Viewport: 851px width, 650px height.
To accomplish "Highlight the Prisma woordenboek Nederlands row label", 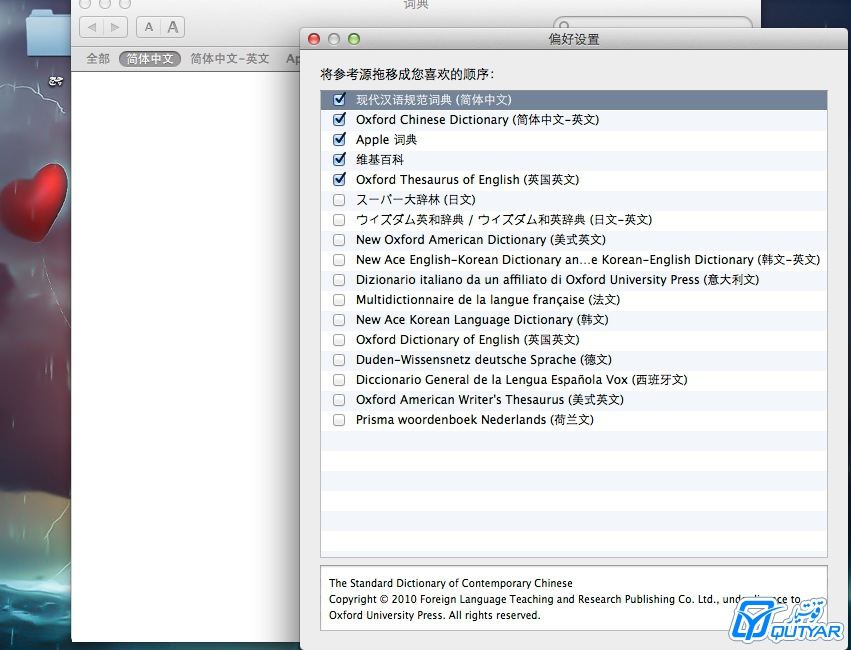I will pyautogui.click(x=475, y=420).
